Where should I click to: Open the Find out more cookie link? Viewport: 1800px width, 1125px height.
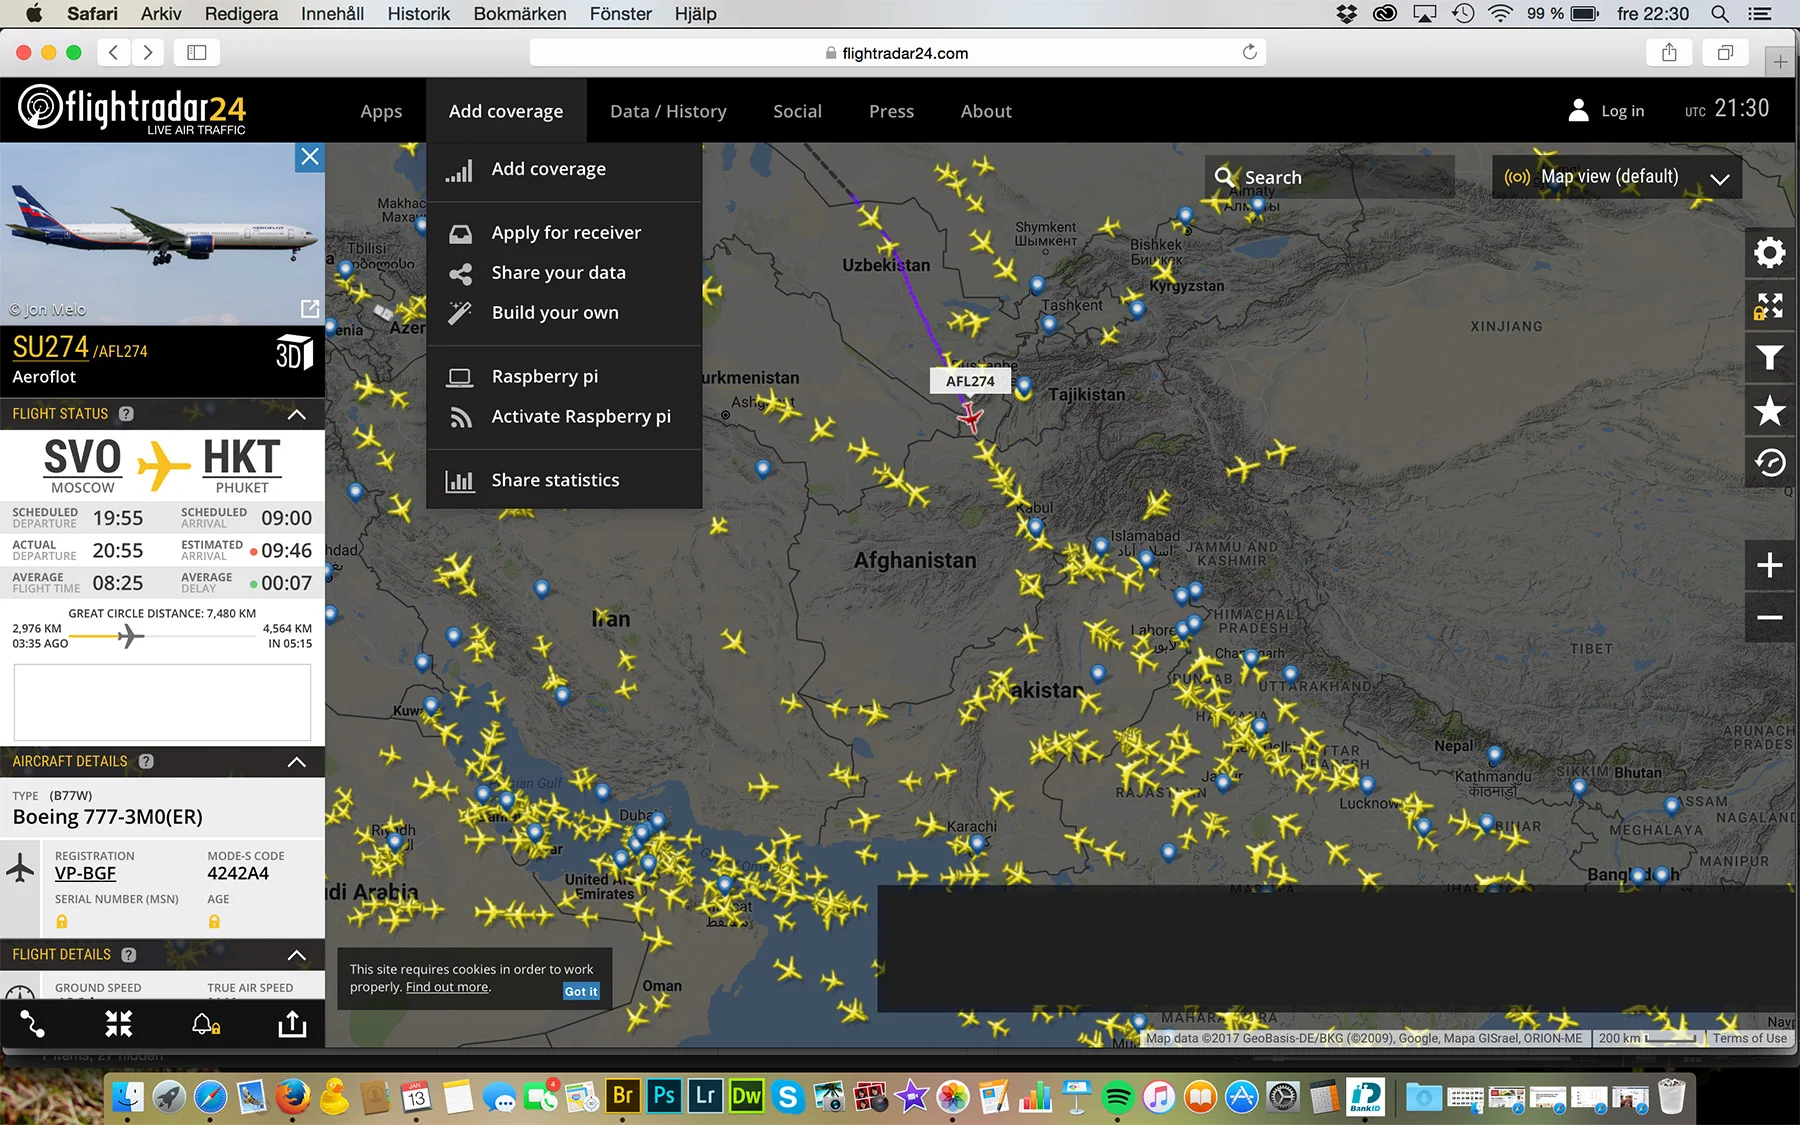[x=447, y=987]
